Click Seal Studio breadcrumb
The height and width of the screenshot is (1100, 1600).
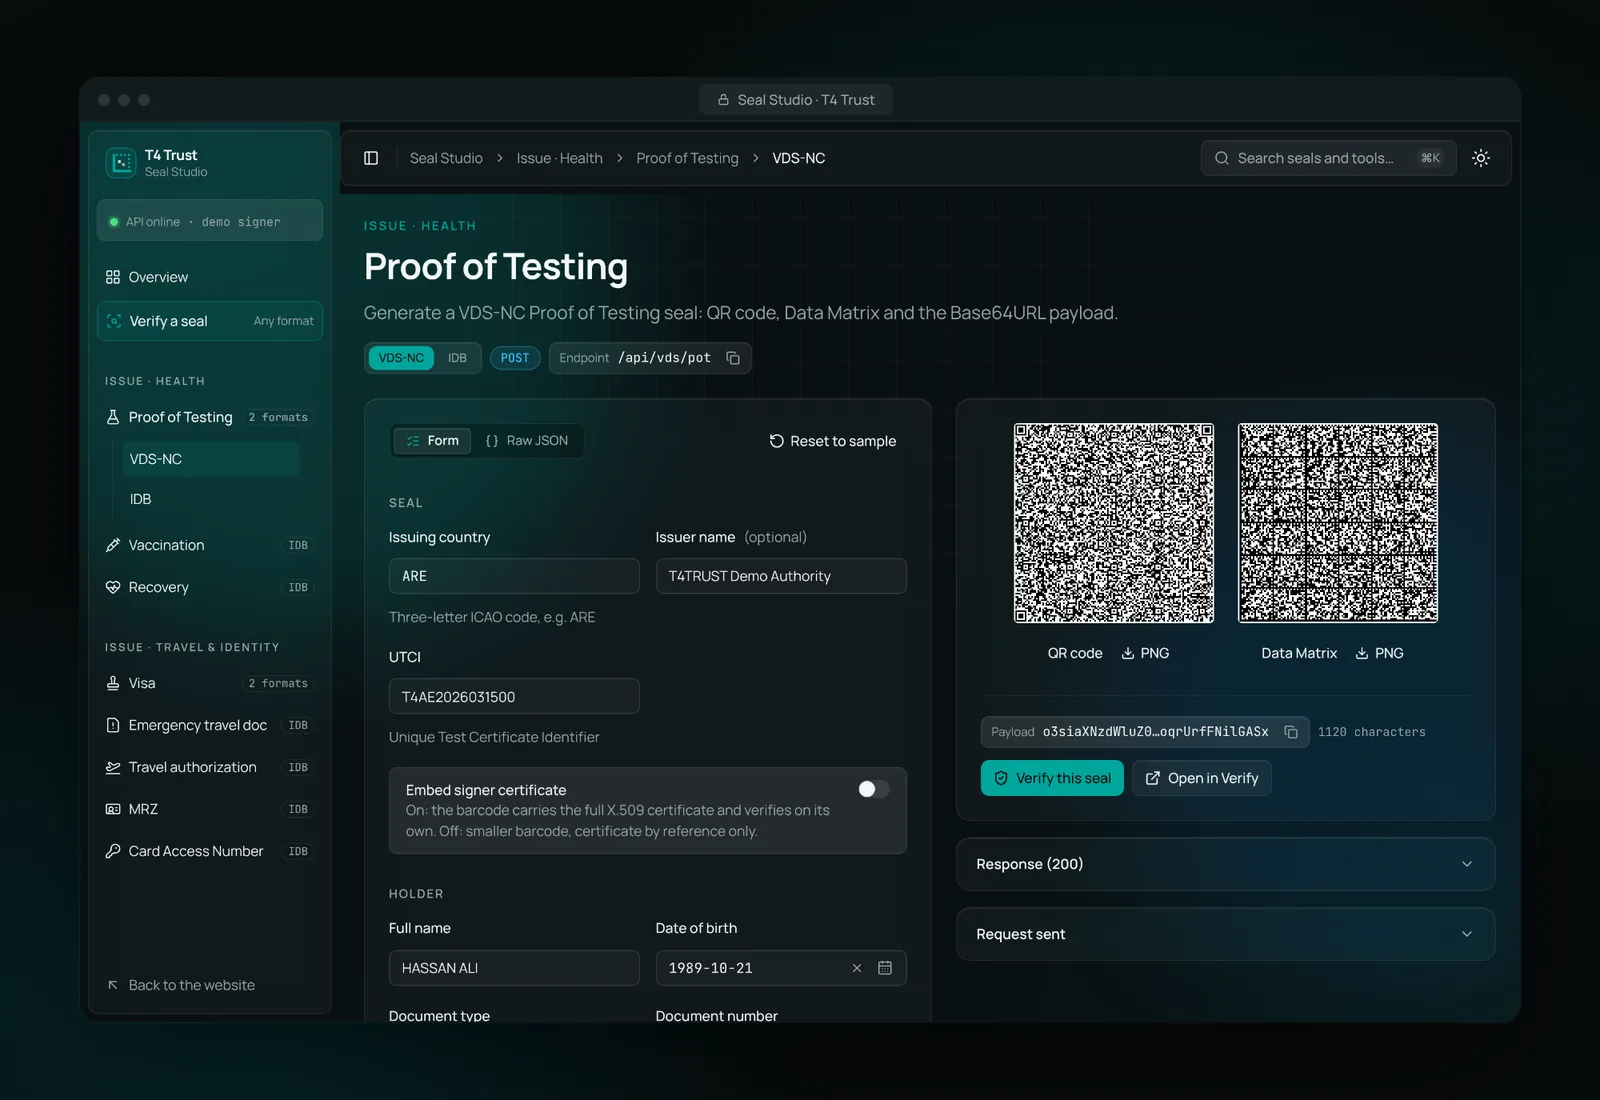[x=446, y=158]
